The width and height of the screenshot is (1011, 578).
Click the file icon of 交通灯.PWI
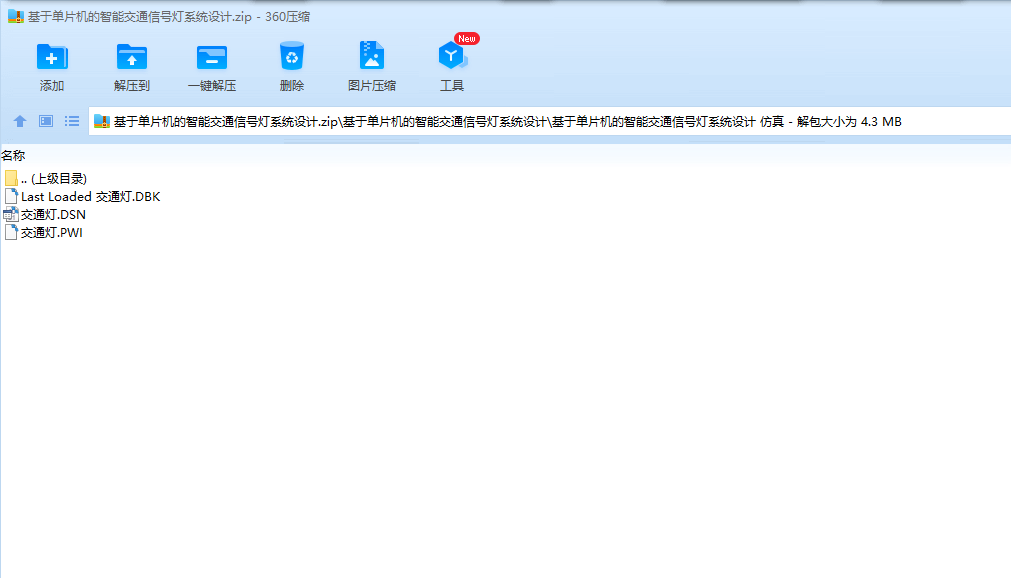(x=11, y=232)
